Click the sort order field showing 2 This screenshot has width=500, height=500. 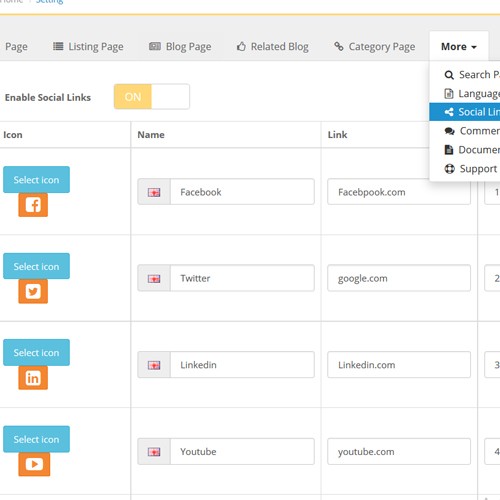492,278
